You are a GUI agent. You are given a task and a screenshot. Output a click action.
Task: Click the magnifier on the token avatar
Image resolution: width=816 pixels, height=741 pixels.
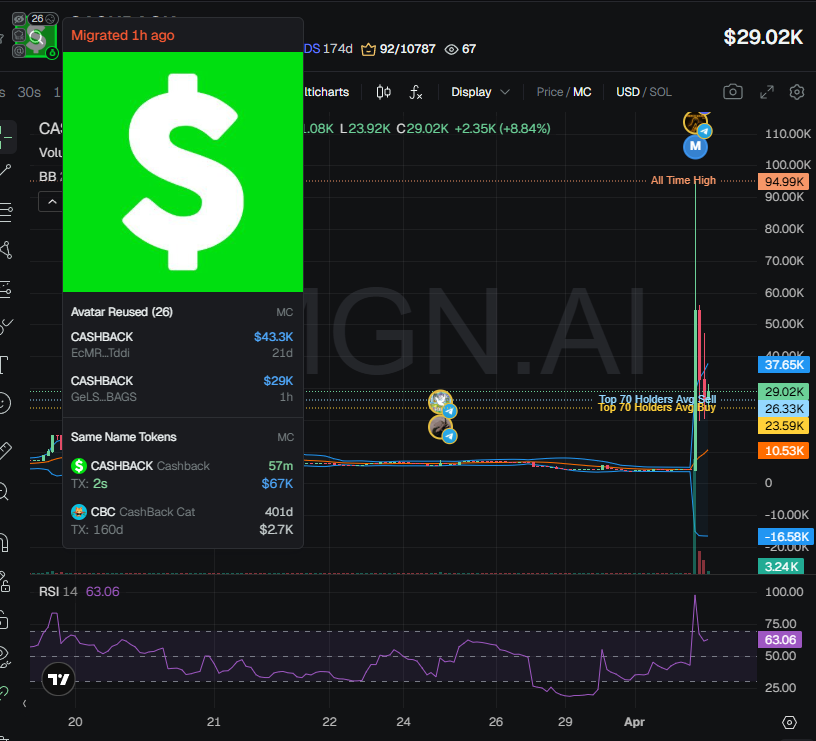click(x=36, y=37)
